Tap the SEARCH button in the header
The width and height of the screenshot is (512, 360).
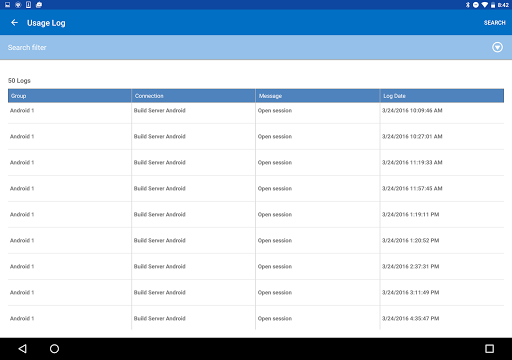[x=494, y=23]
